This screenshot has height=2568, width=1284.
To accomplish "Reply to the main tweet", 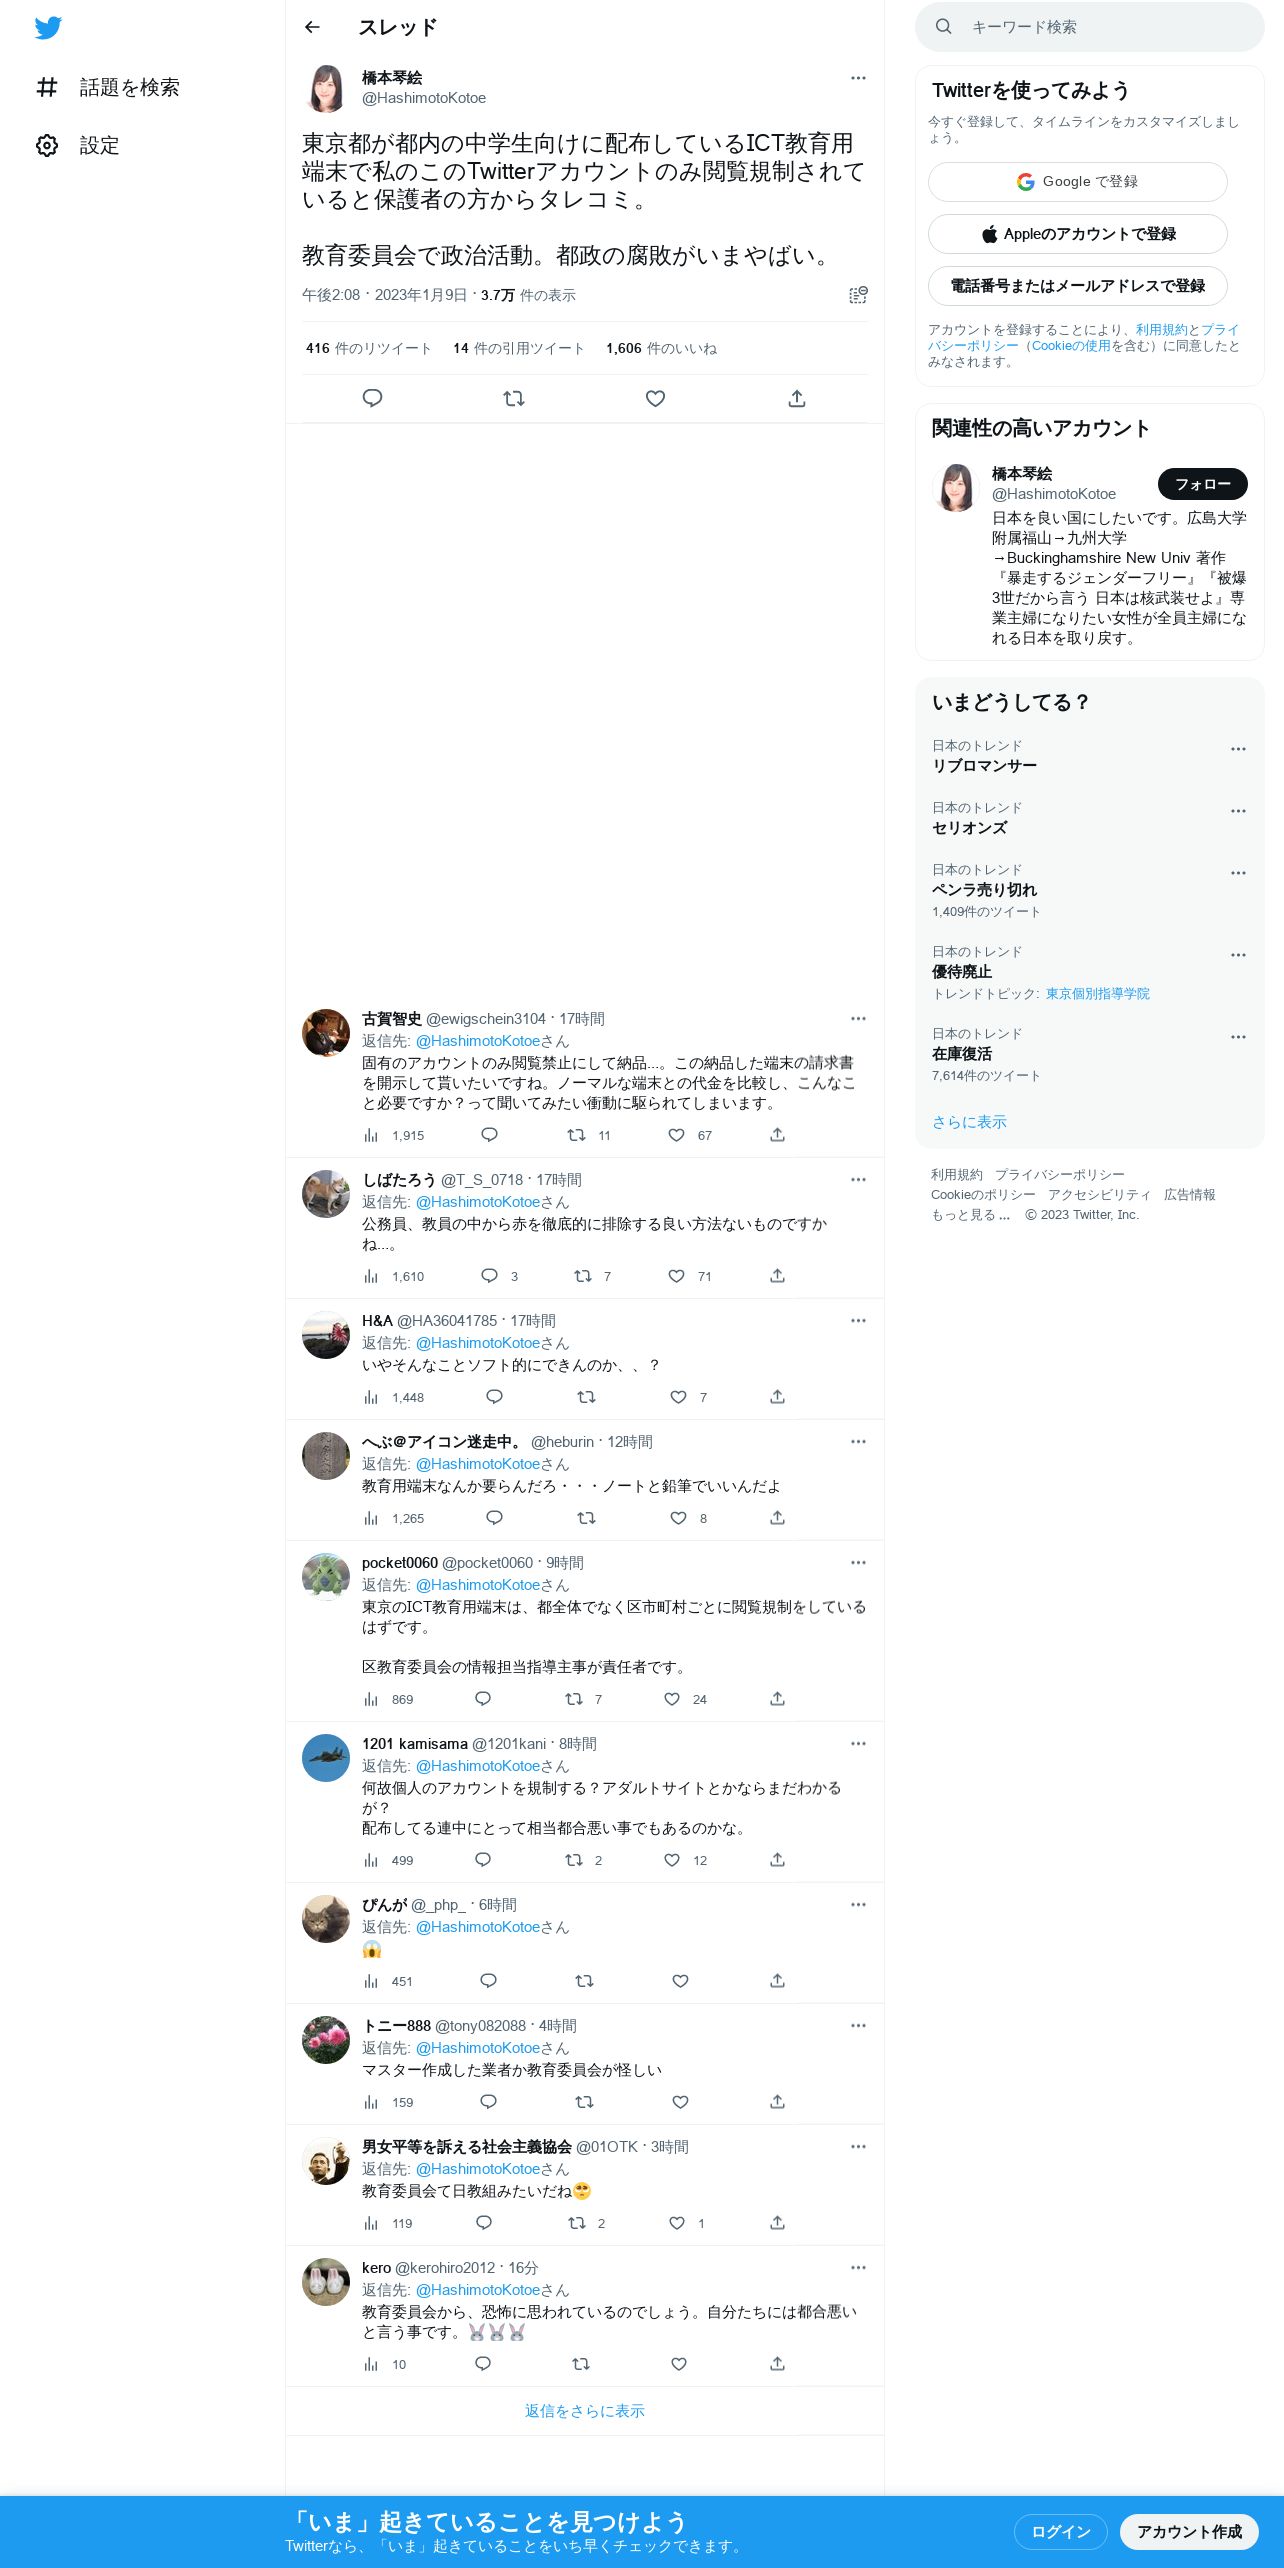I will pyautogui.click(x=372, y=398).
